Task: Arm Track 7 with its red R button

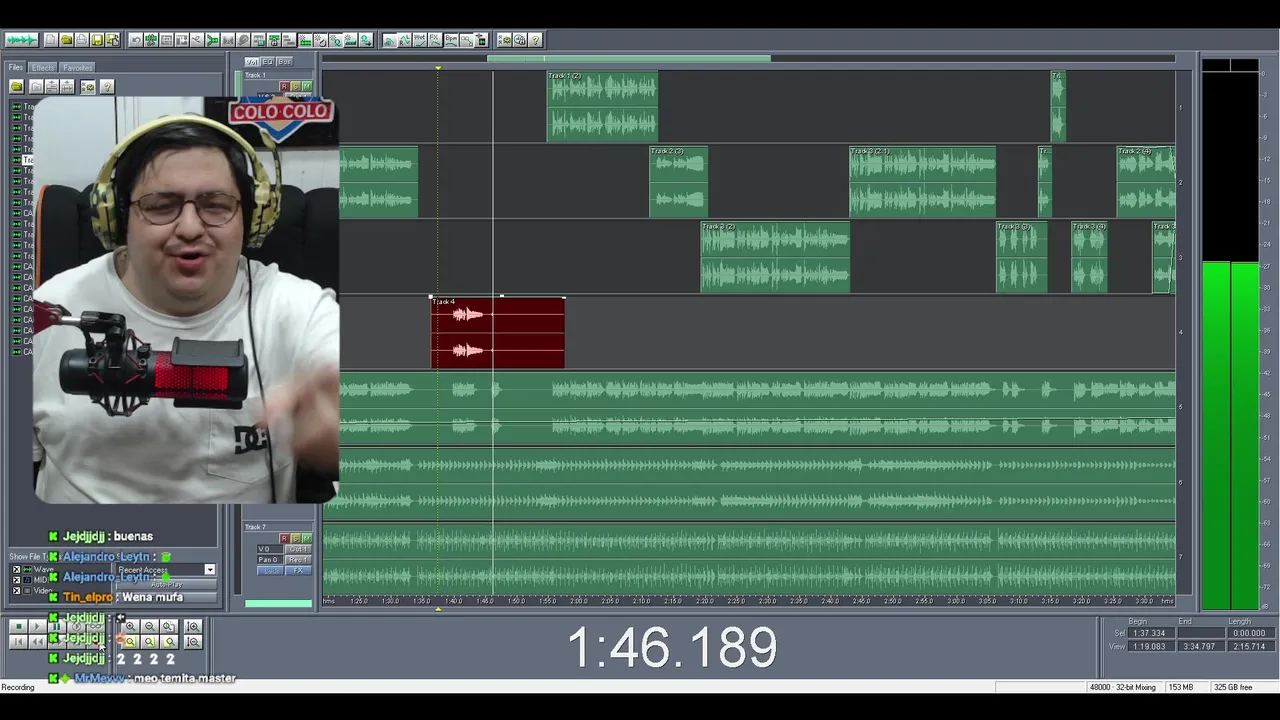Action: pyautogui.click(x=284, y=538)
